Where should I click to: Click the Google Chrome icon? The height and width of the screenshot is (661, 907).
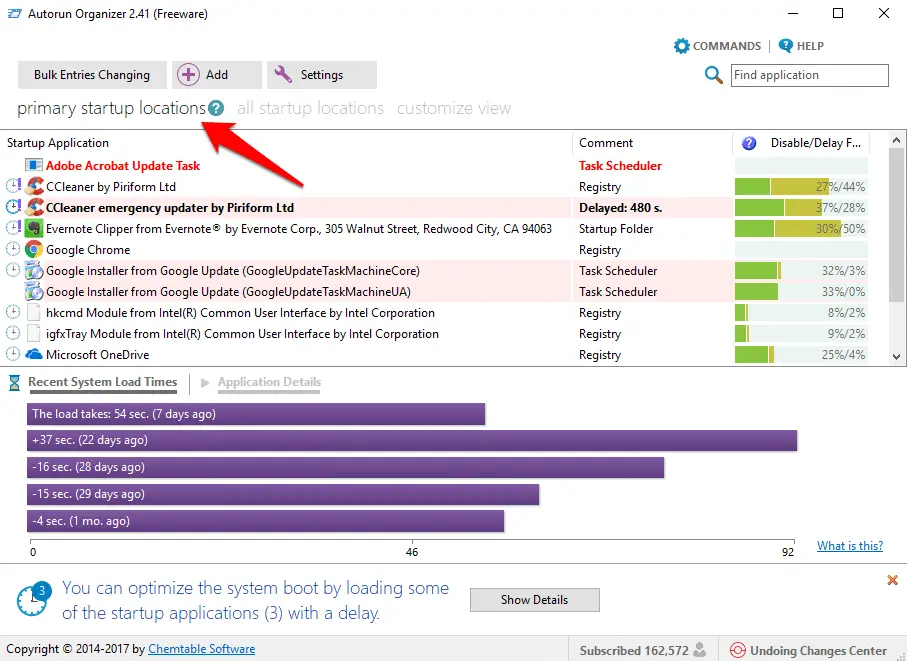34,249
